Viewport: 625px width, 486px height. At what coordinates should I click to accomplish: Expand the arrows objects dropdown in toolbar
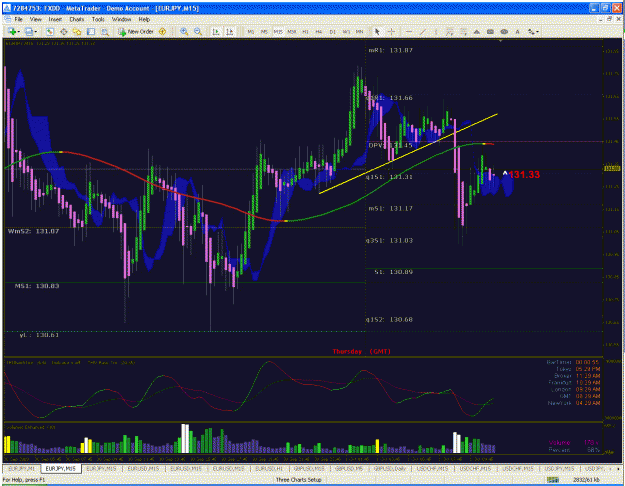[537, 31]
